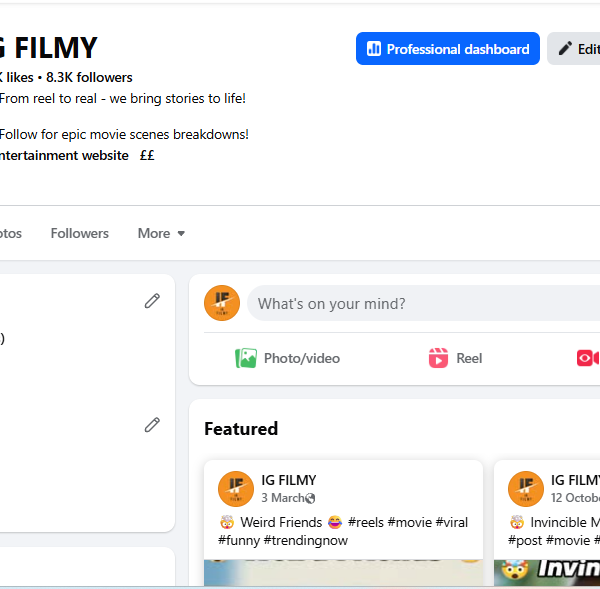The width and height of the screenshot is (600, 589).
Task: Open the #viral hashtag
Action: 452,522
